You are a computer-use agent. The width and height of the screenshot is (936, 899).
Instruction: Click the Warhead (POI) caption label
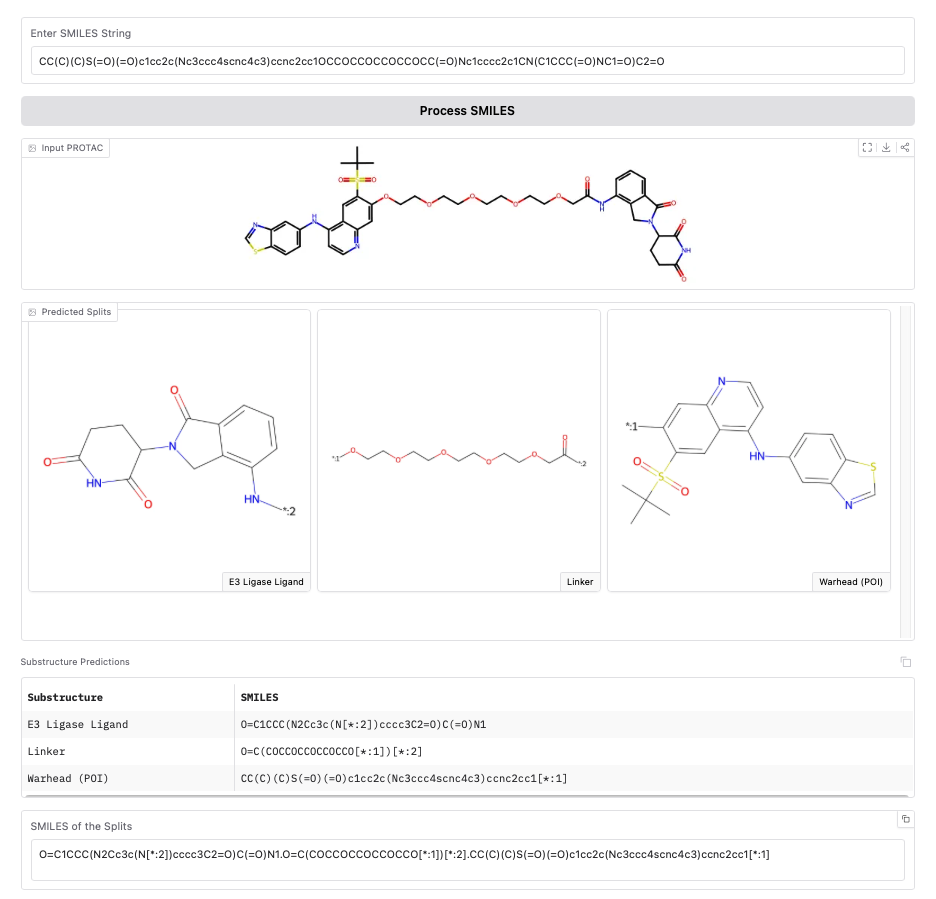[x=851, y=582]
